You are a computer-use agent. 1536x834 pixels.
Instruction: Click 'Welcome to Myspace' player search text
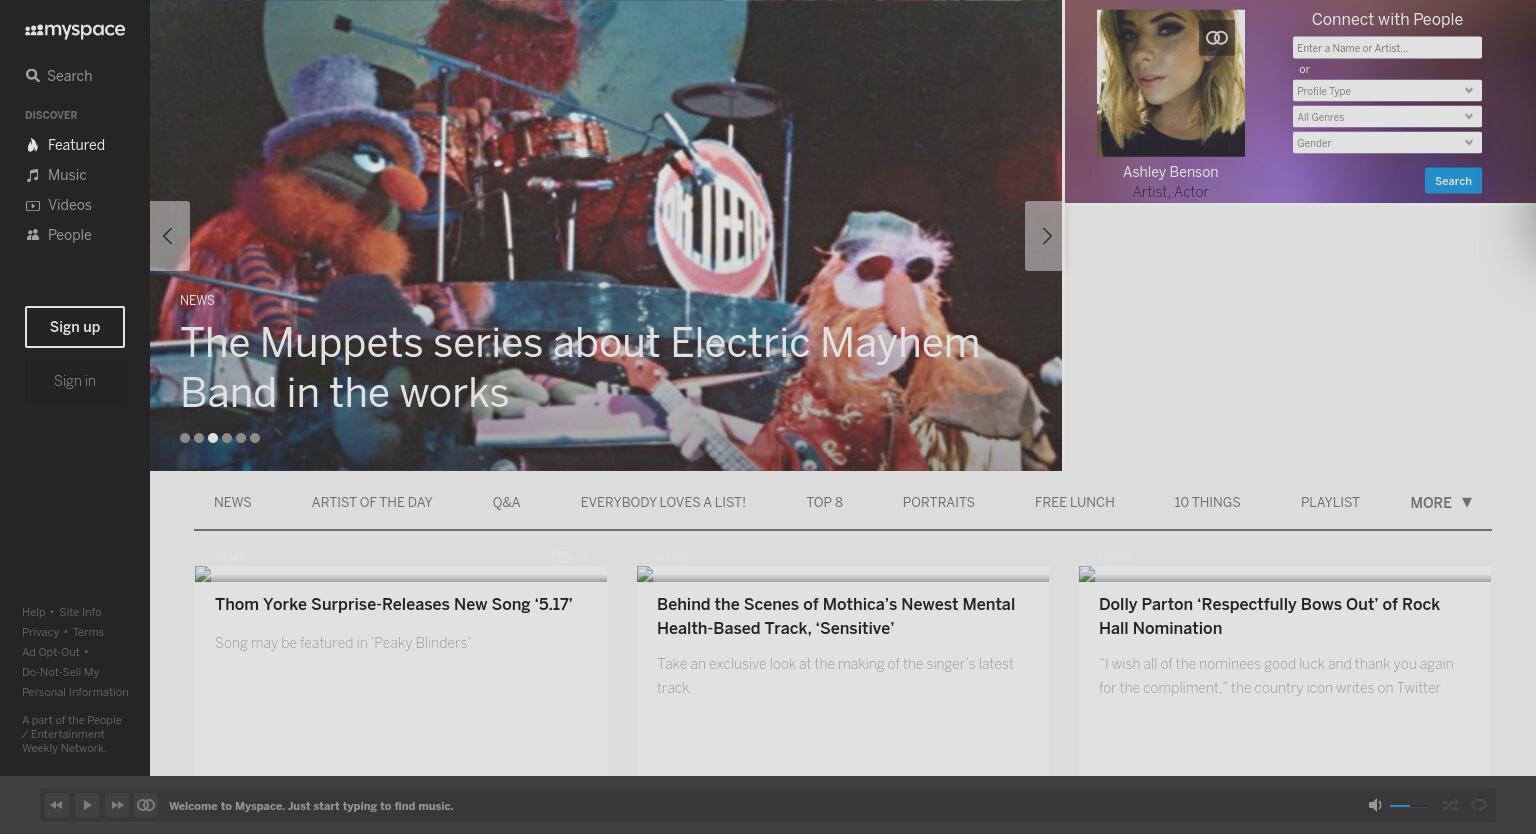311,806
